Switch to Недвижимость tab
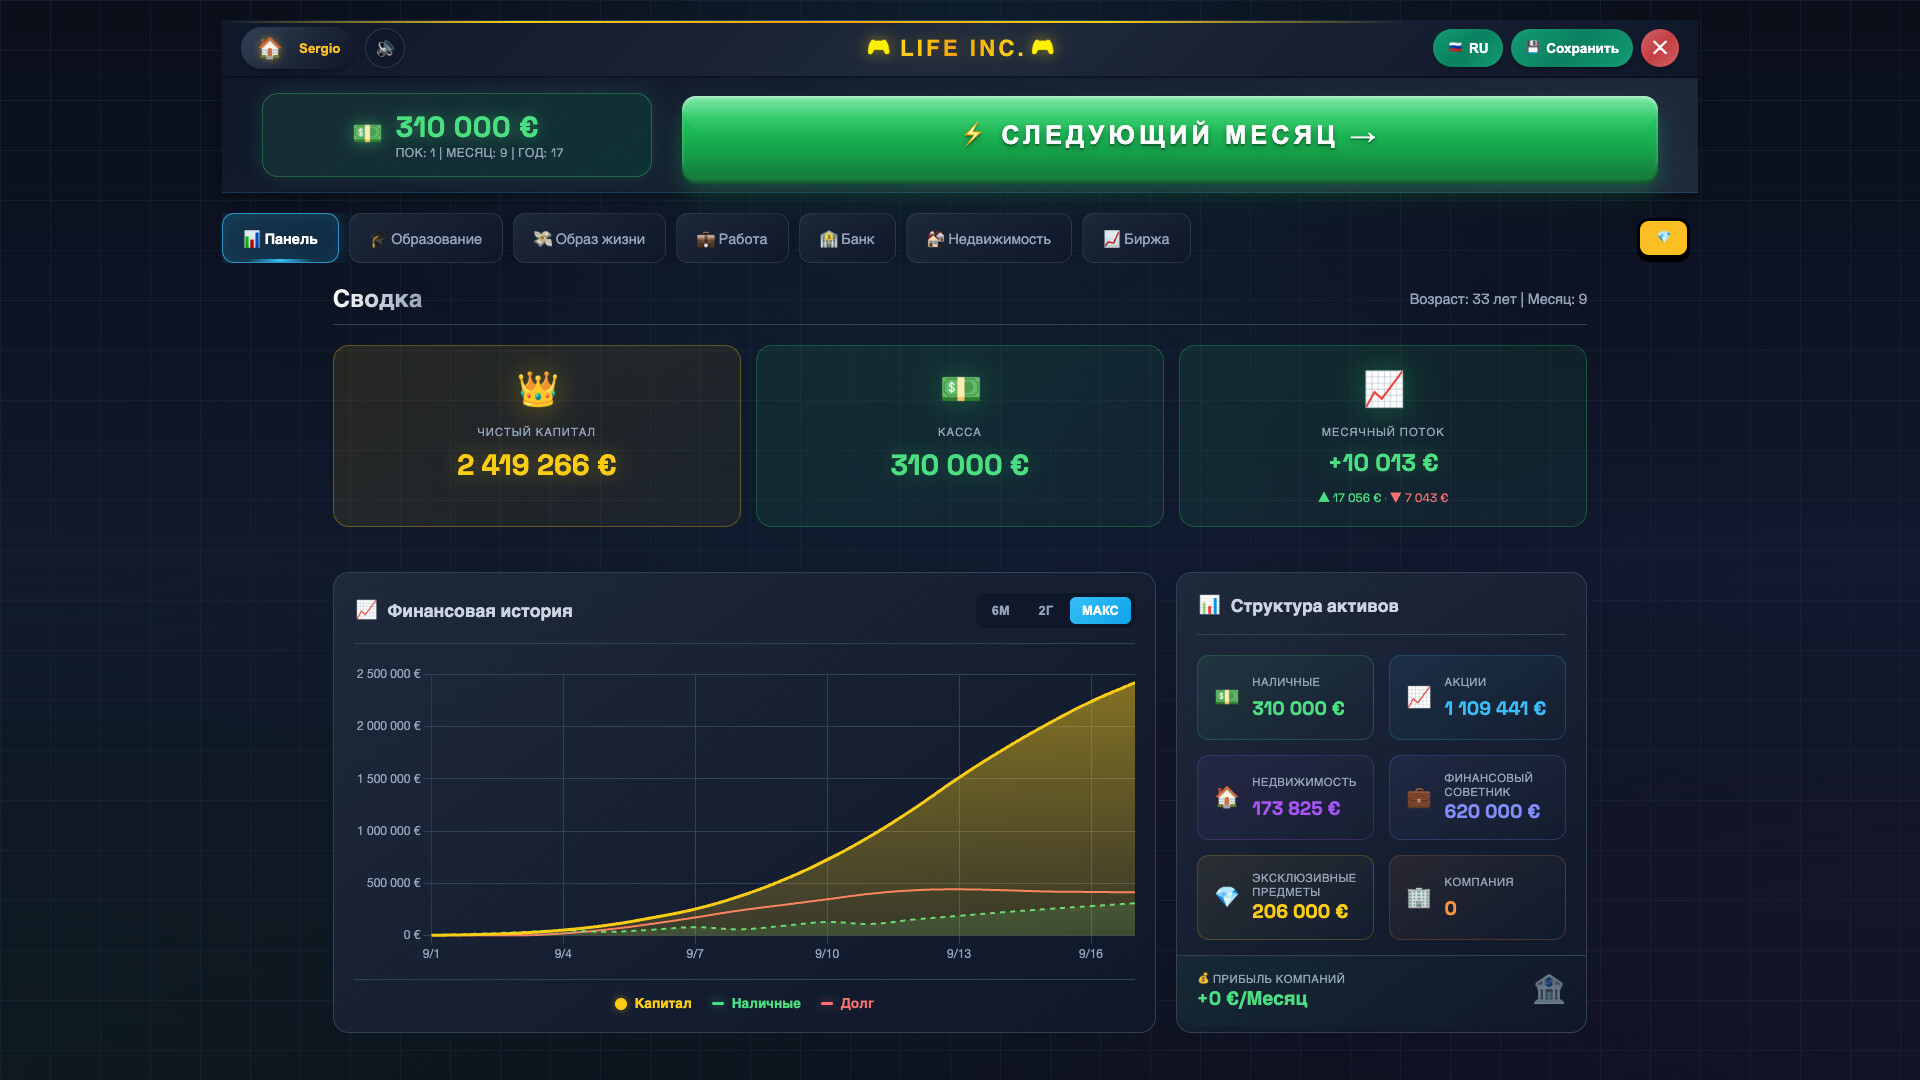 point(989,238)
